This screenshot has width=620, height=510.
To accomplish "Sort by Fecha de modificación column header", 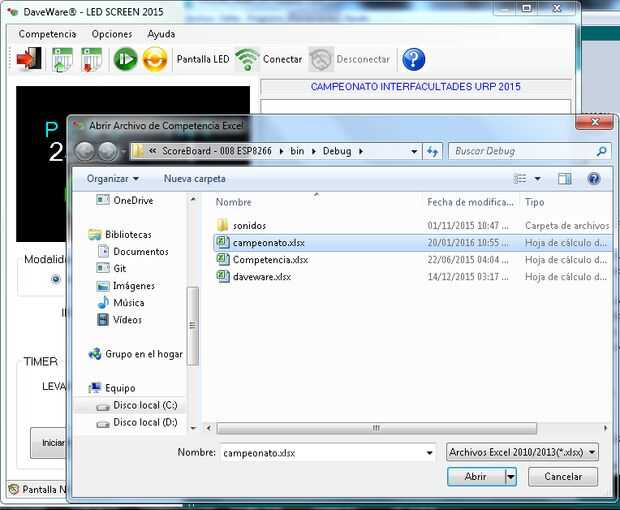I will [470, 202].
